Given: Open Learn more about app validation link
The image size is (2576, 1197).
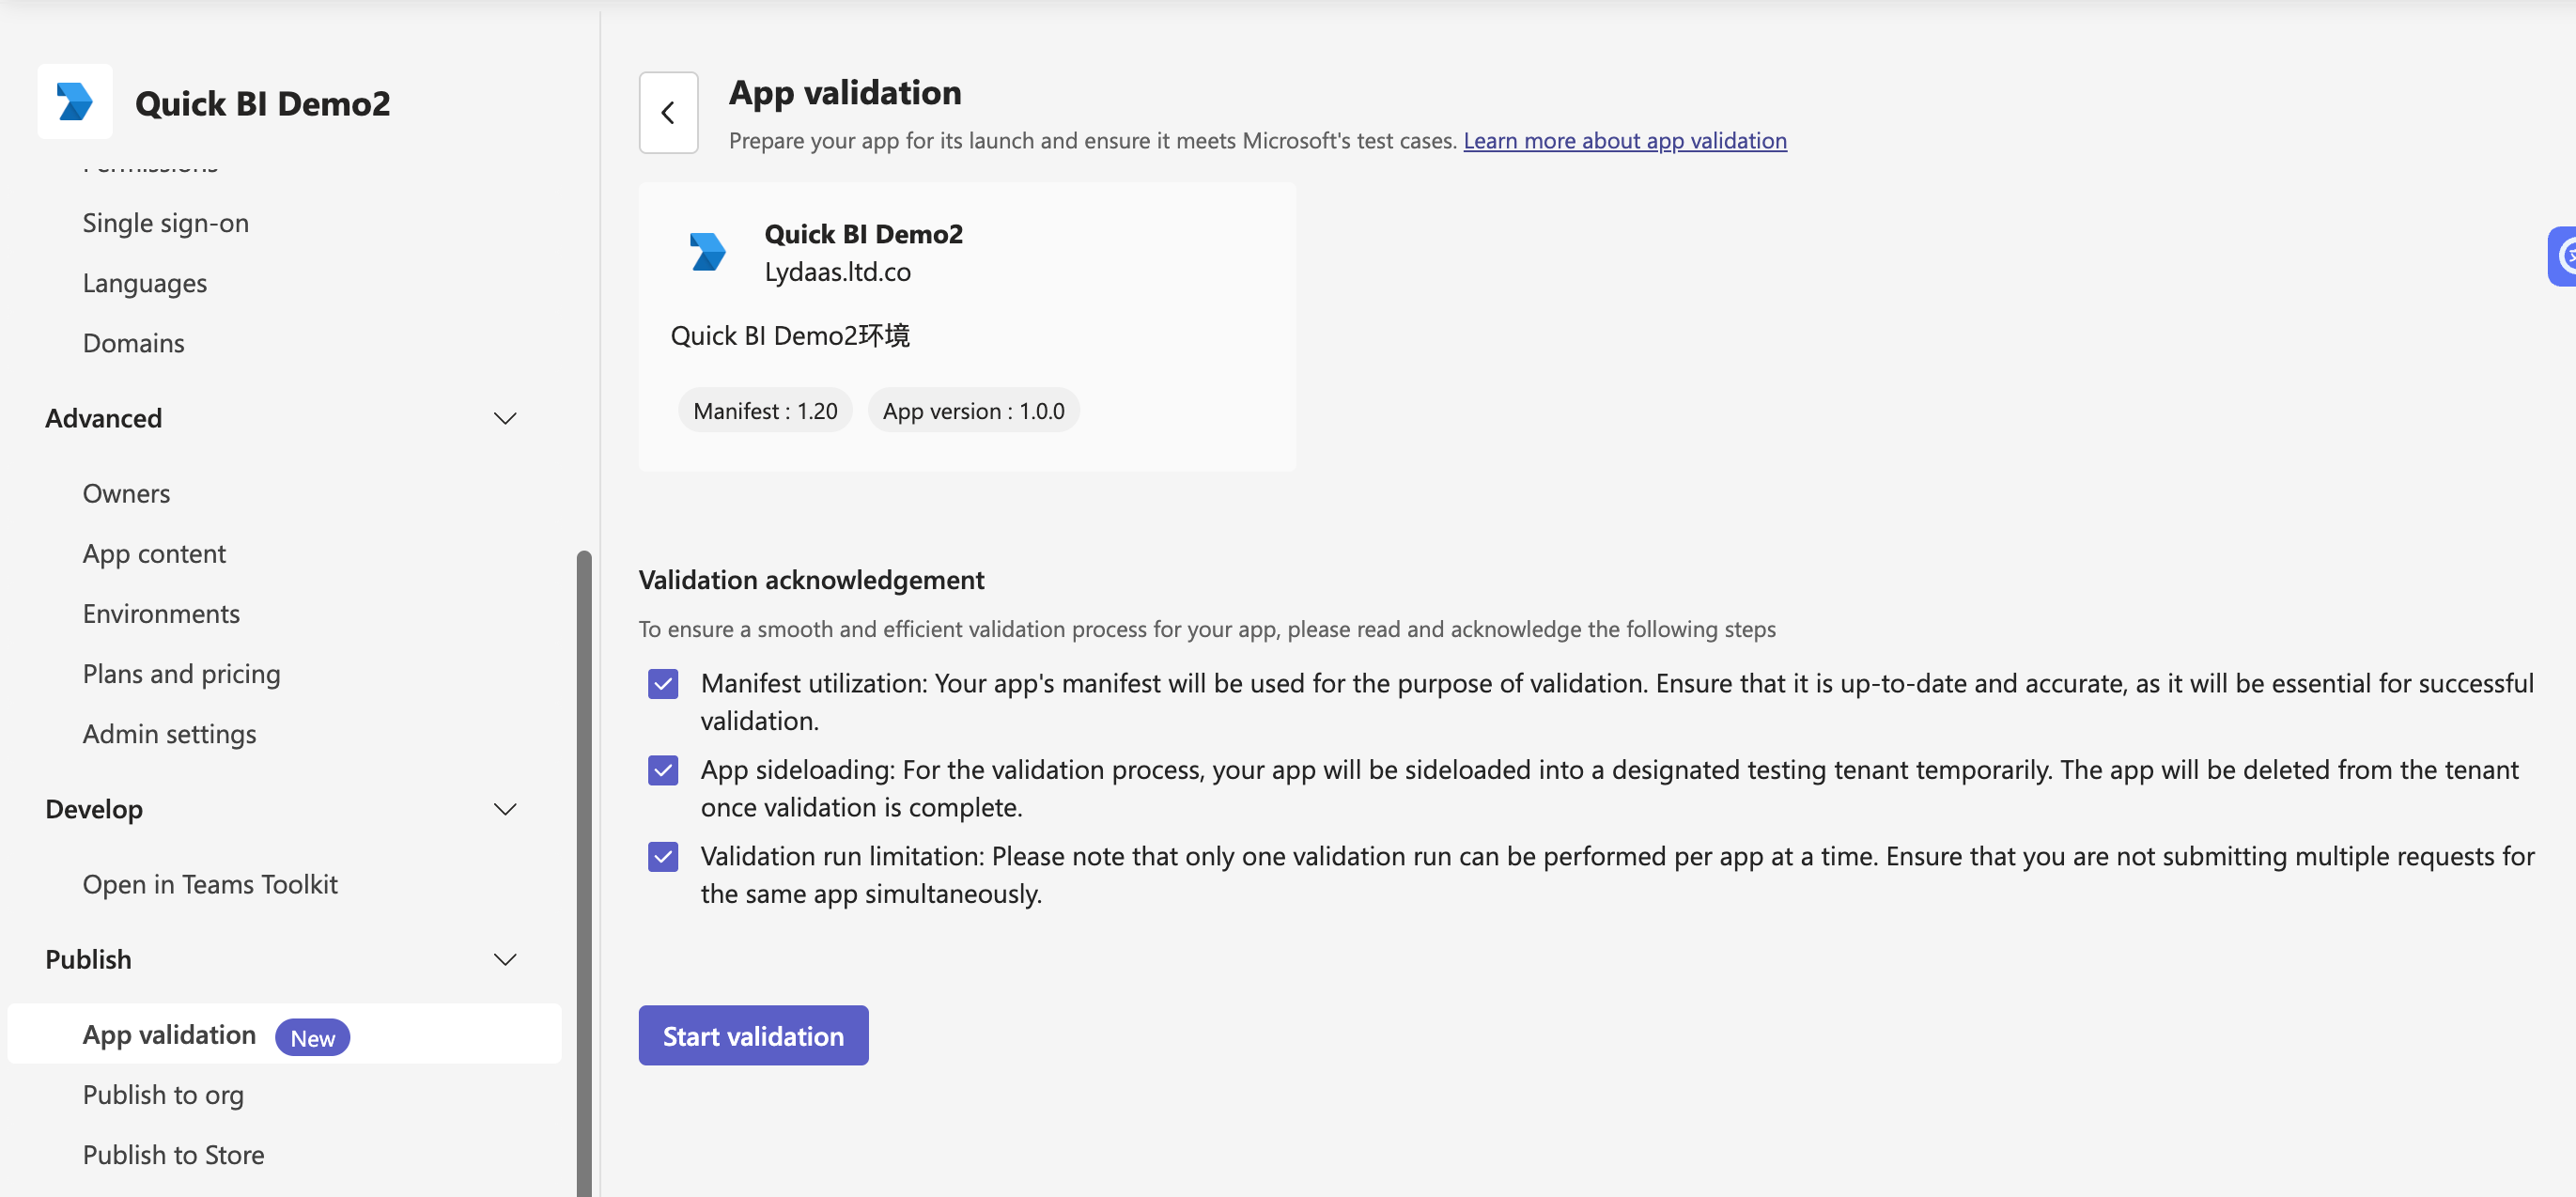Looking at the screenshot, I should 1624,140.
